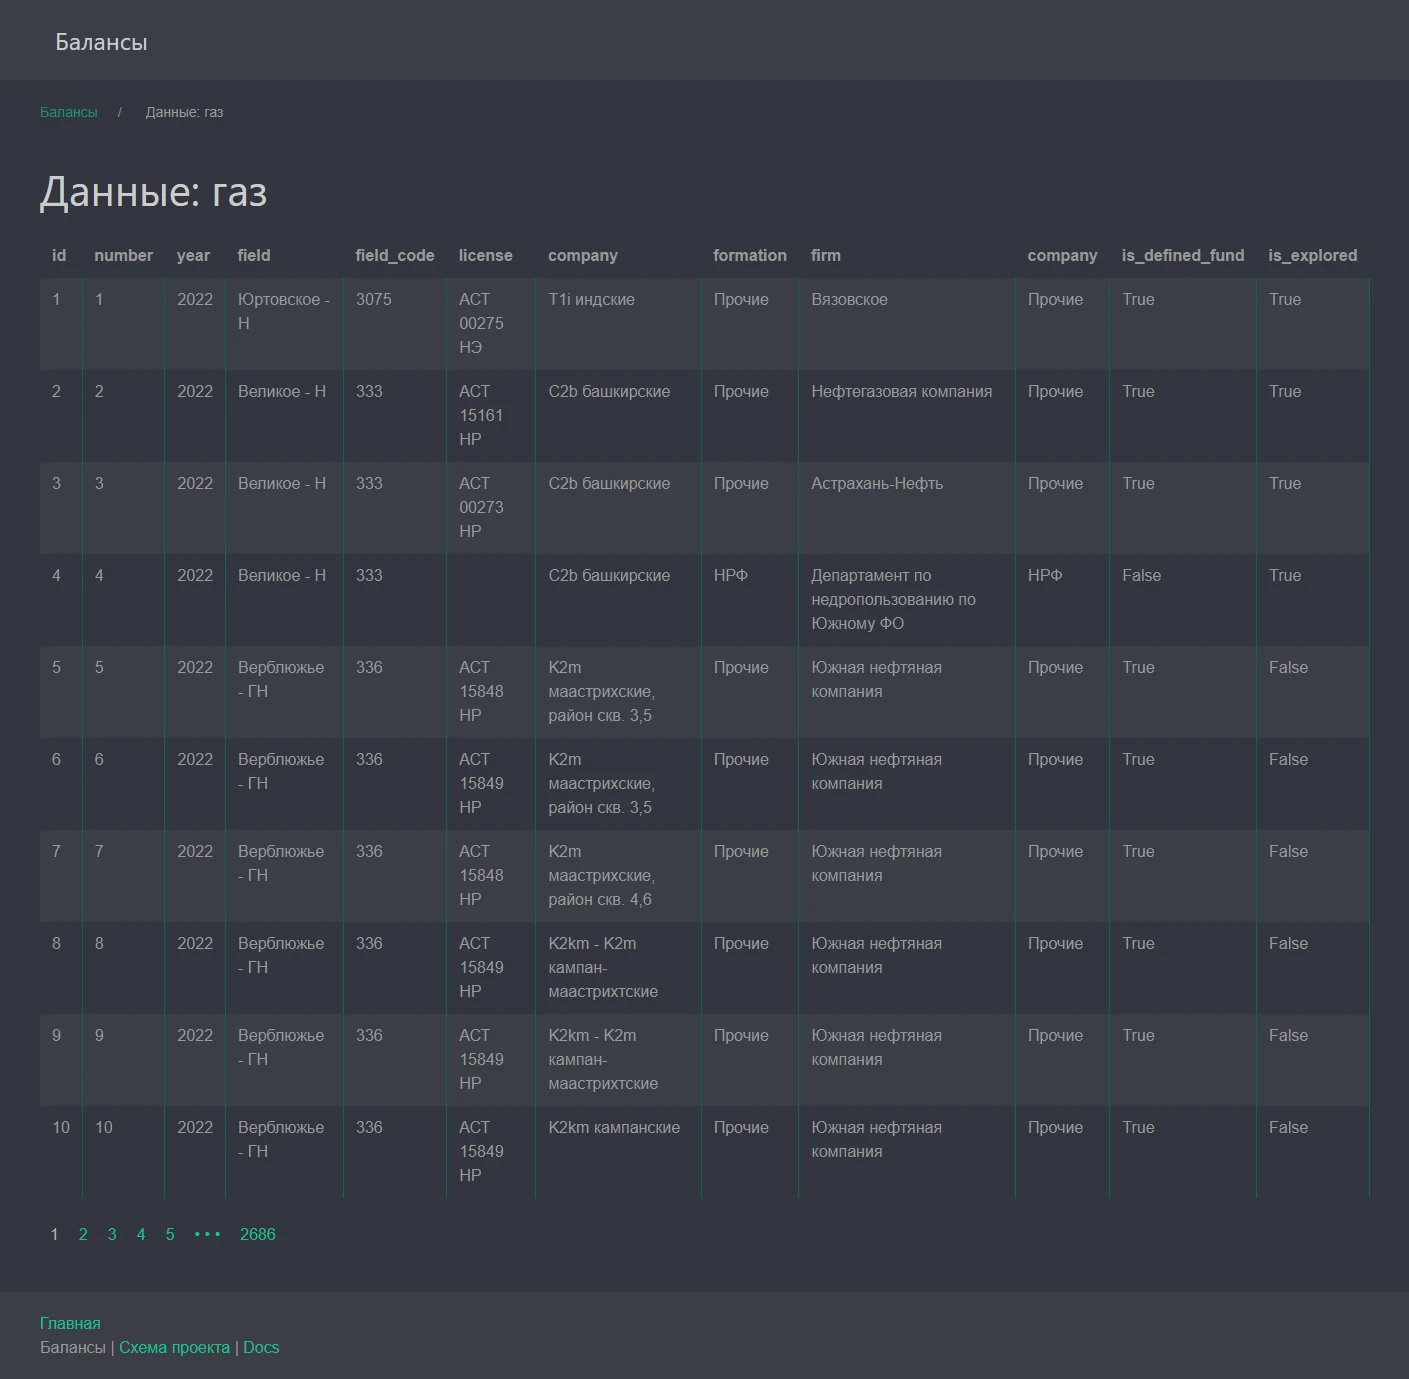Click the False value in row 4
This screenshot has width=1409, height=1379.
click(x=1141, y=575)
